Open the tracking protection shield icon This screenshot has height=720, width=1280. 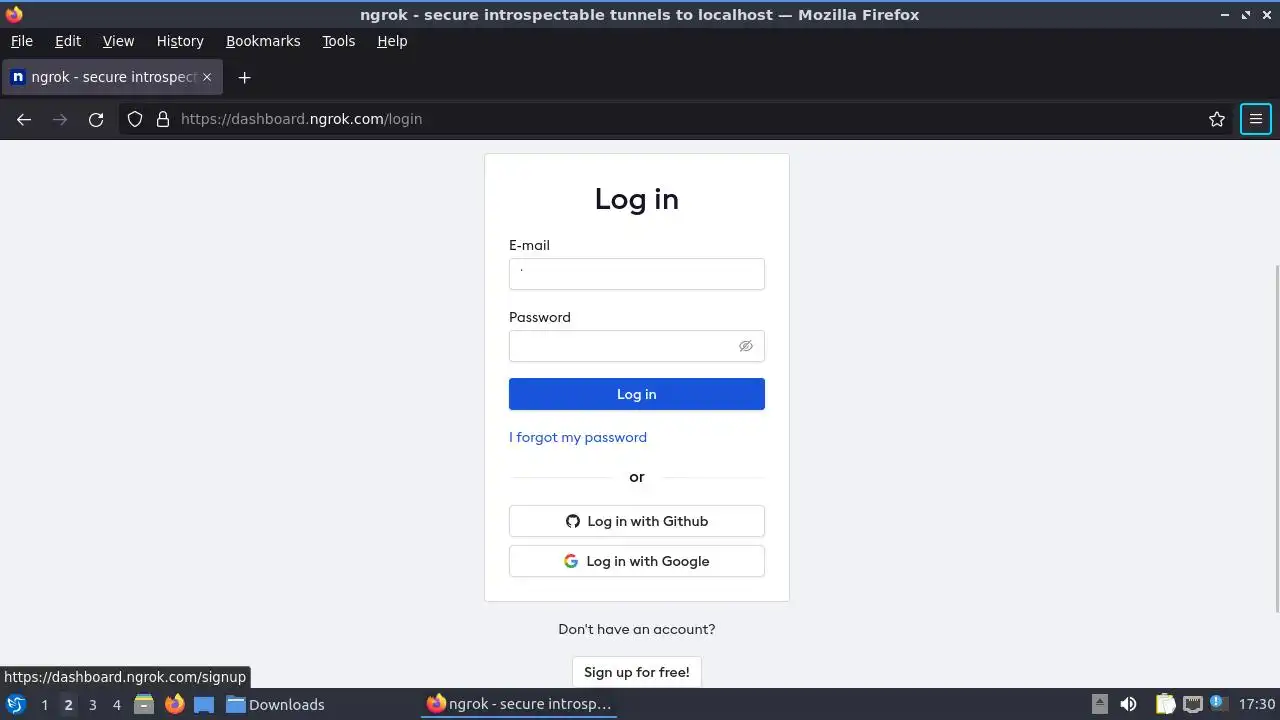(x=135, y=119)
